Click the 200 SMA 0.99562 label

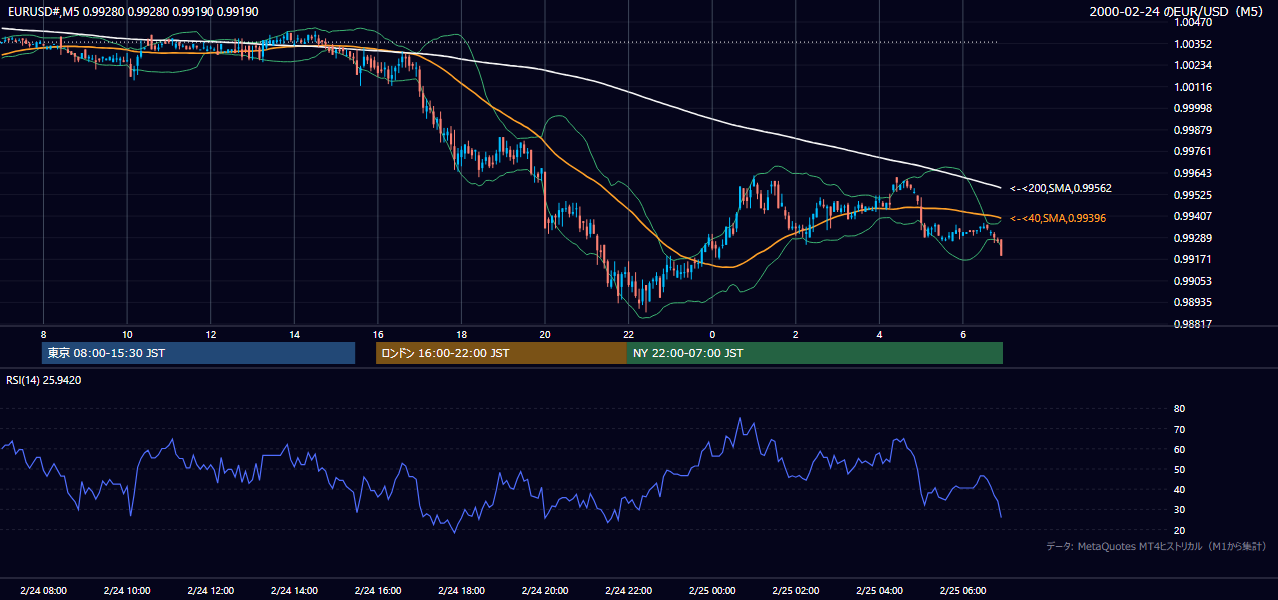(x=1061, y=188)
